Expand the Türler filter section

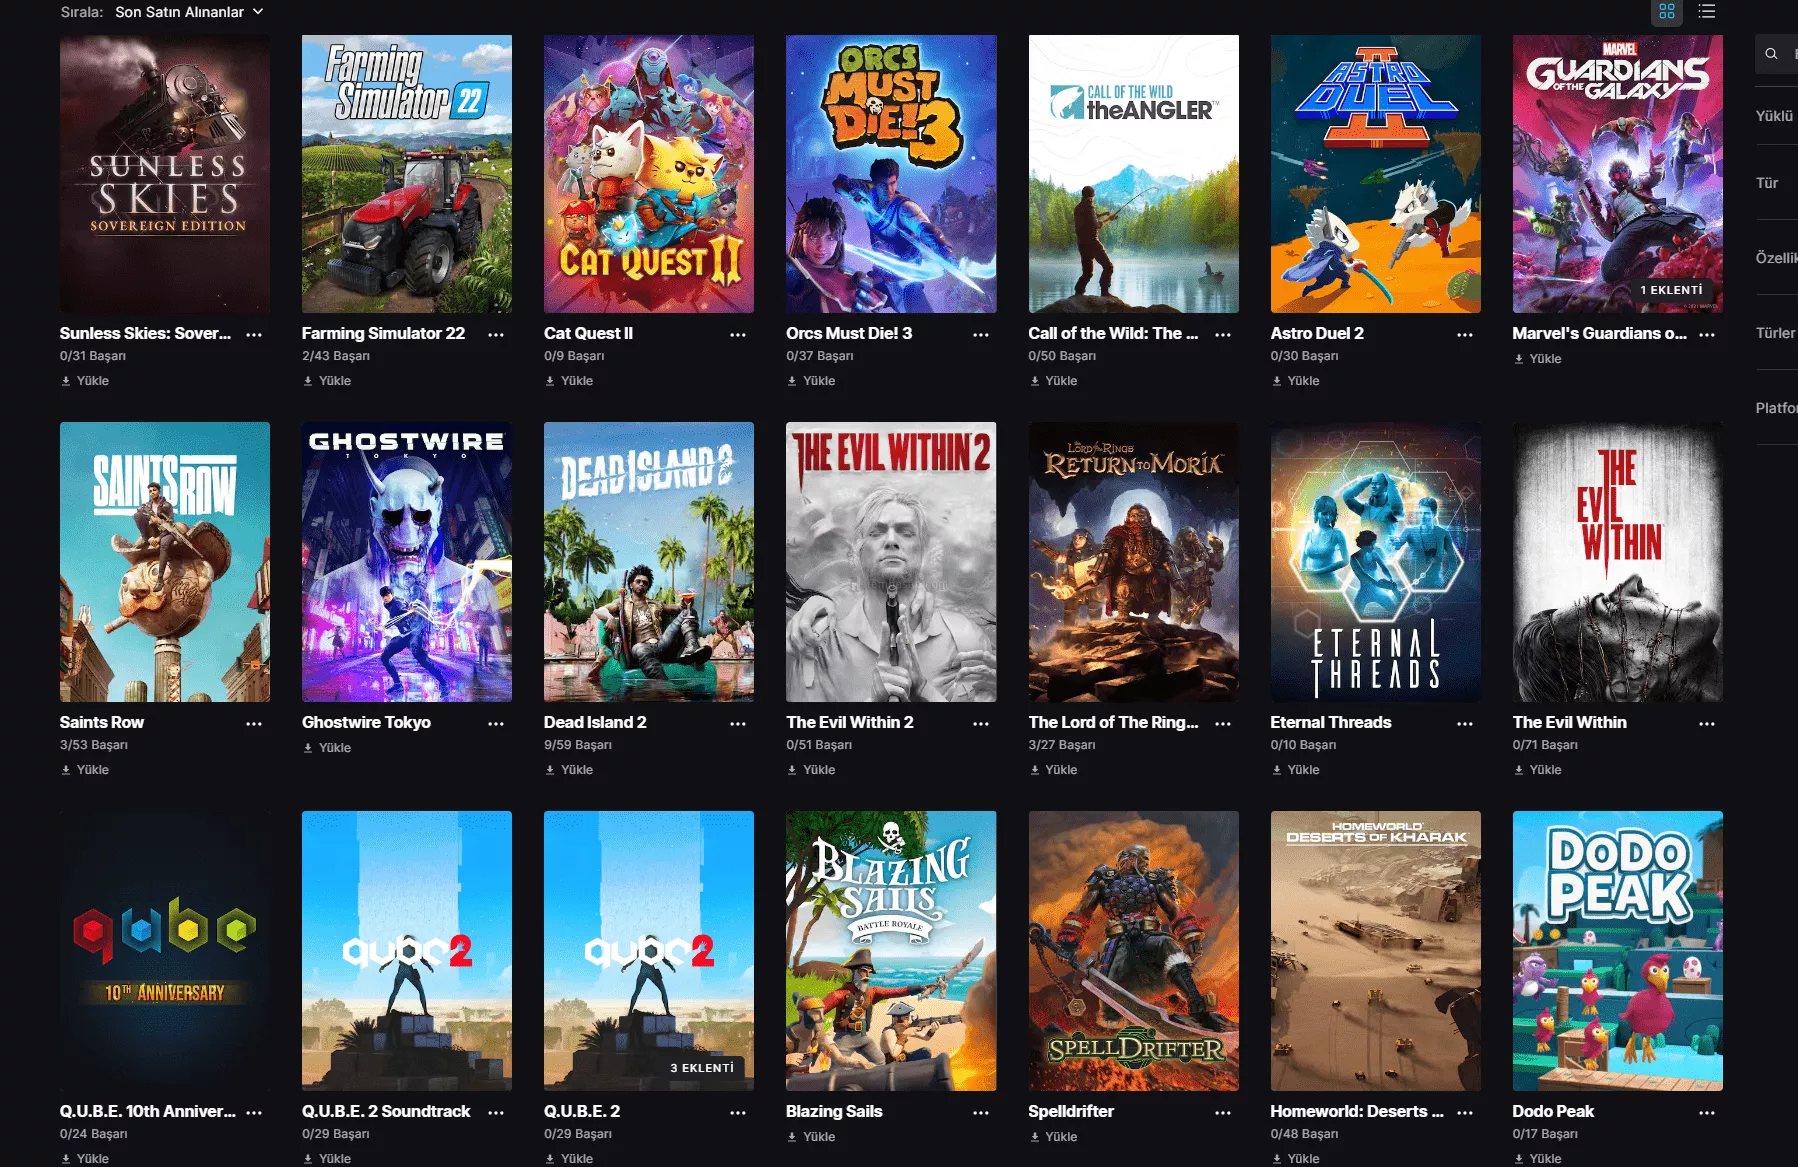click(1776, 333)
